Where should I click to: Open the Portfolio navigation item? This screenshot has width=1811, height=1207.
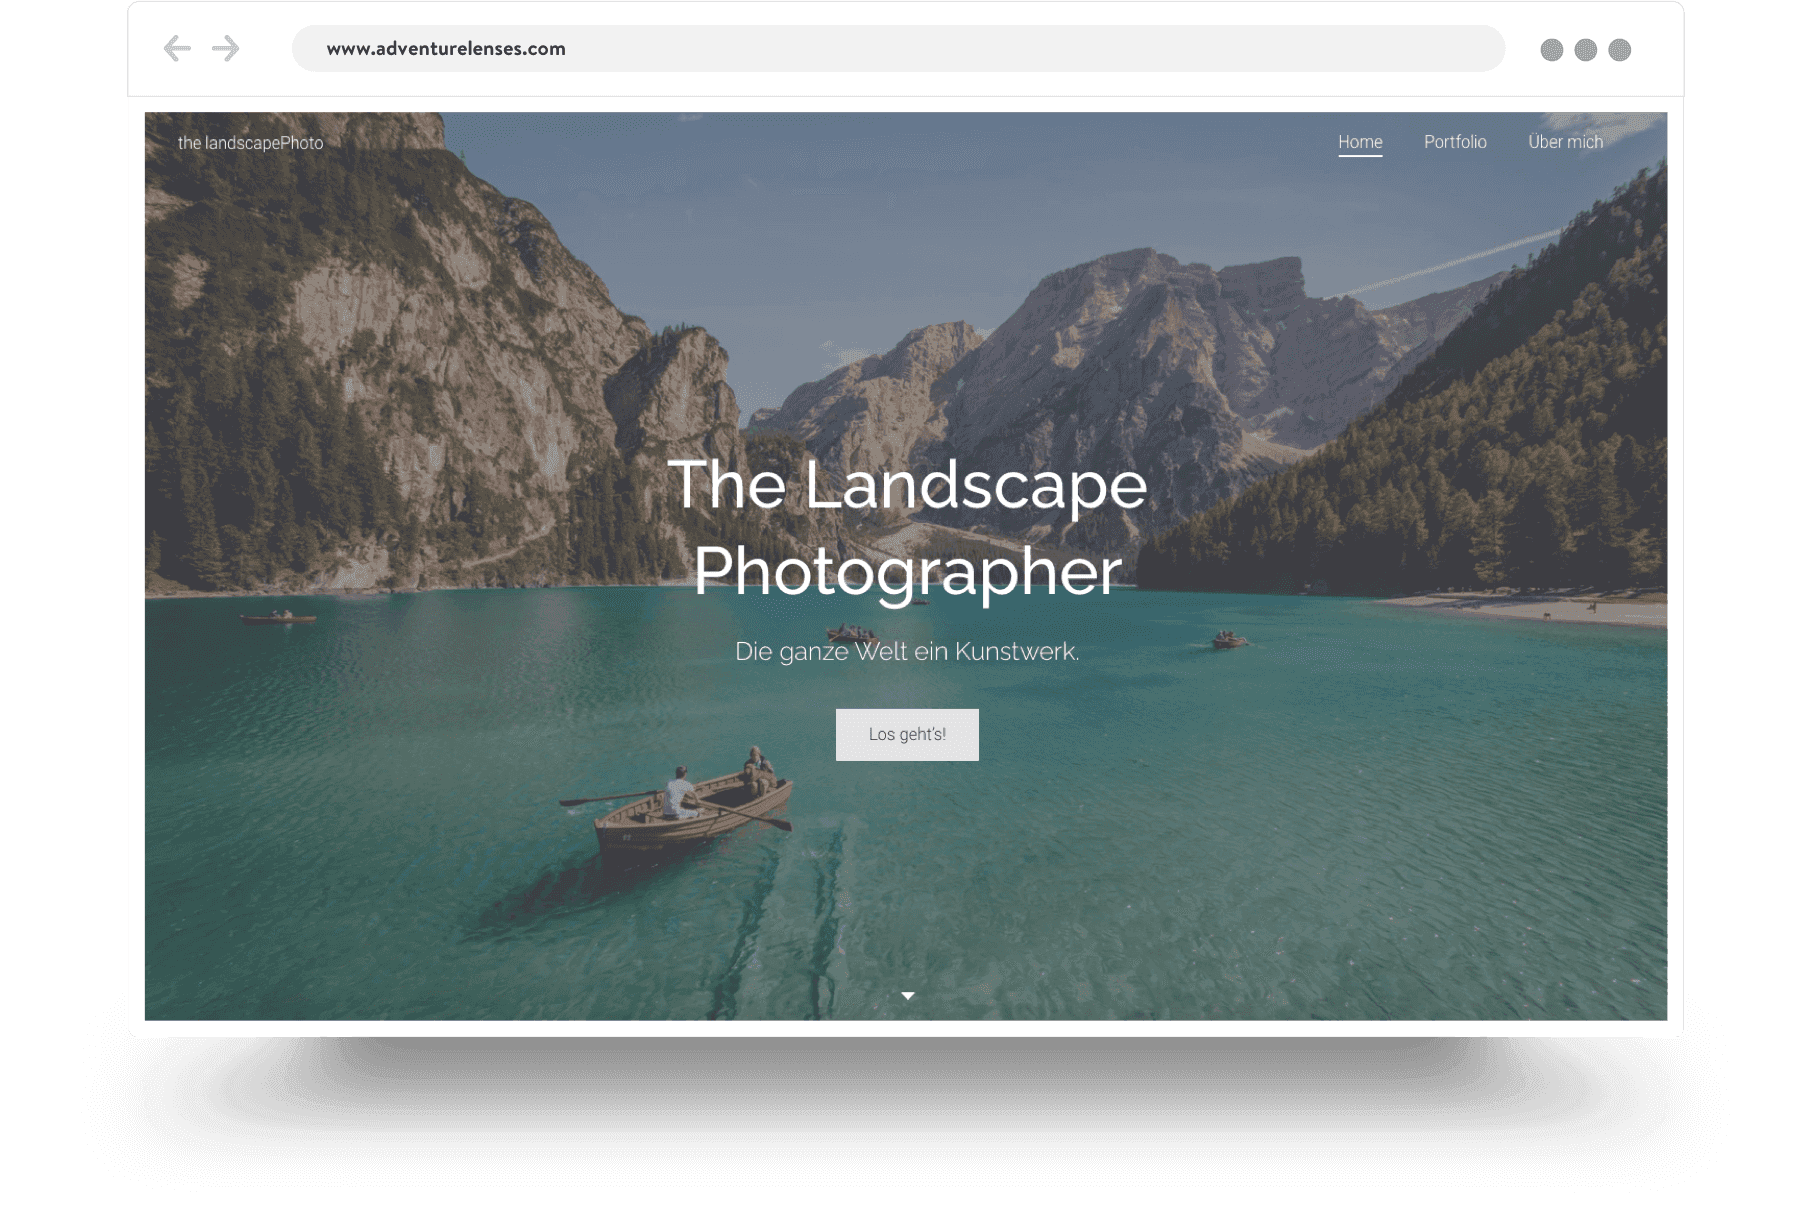click(x=1455, y=142)
